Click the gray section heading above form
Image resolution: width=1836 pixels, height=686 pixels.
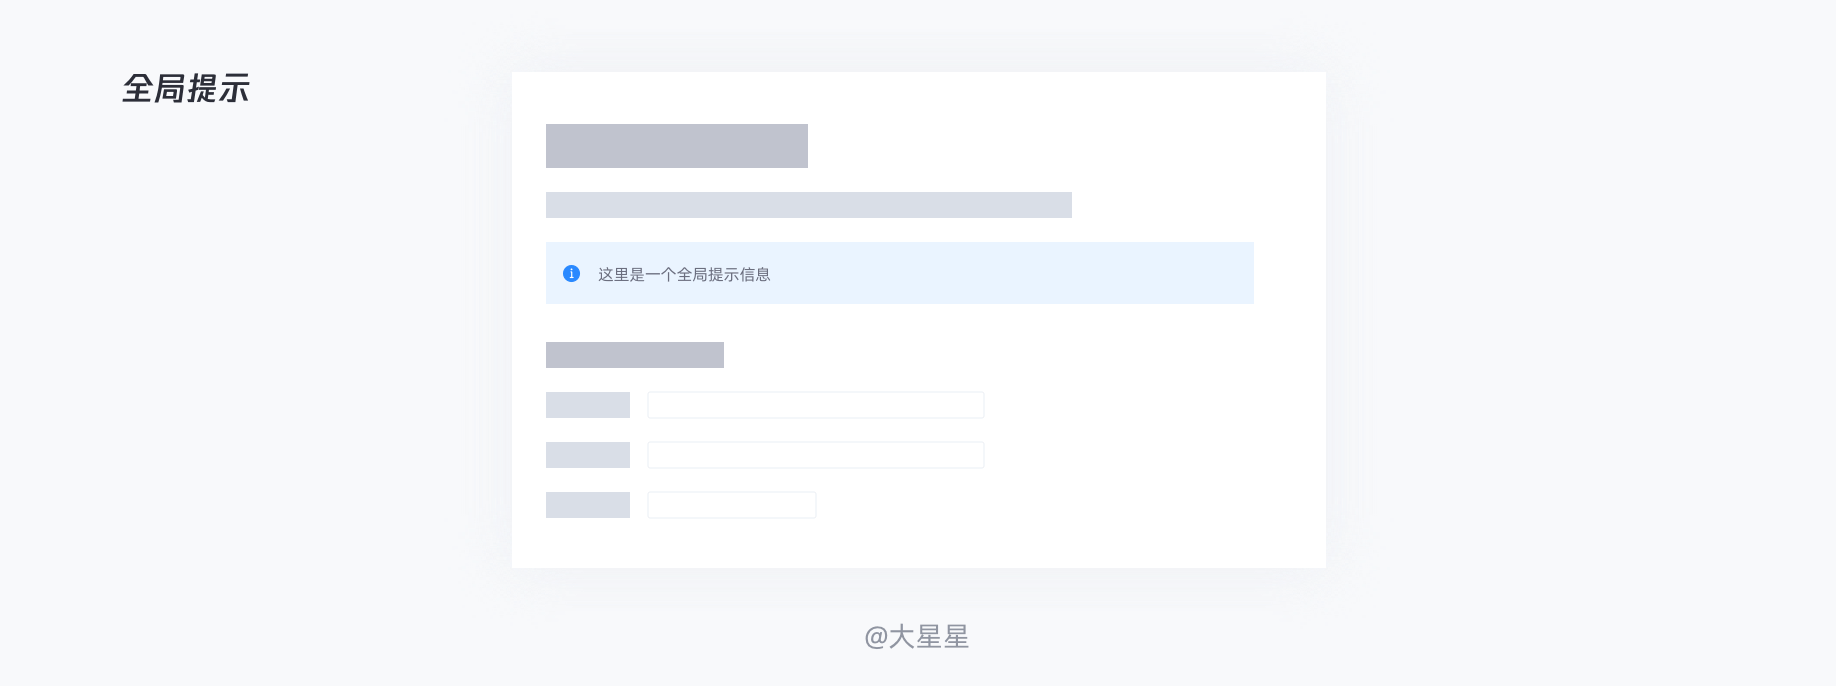tap(635, 355)
